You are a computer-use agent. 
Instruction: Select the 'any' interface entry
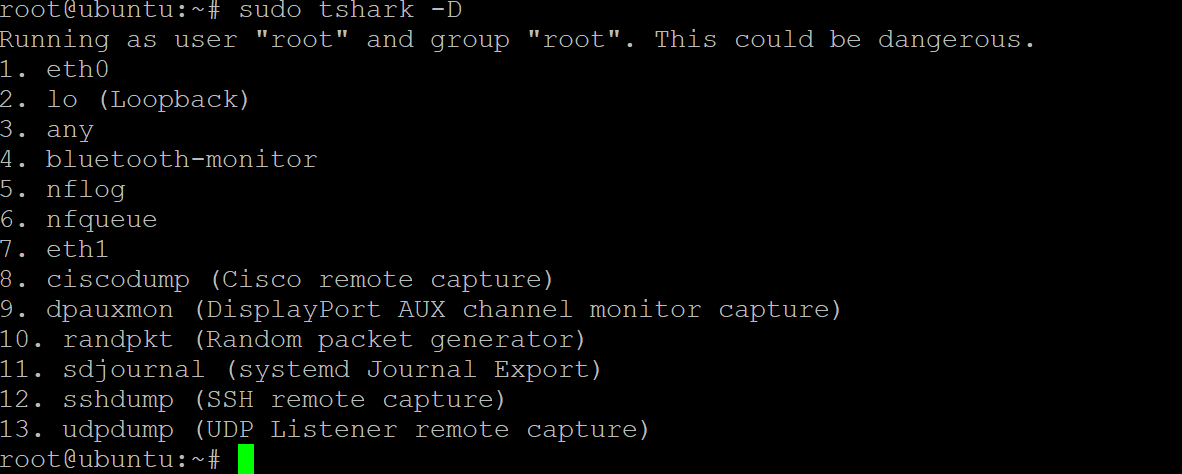[47, 130]
